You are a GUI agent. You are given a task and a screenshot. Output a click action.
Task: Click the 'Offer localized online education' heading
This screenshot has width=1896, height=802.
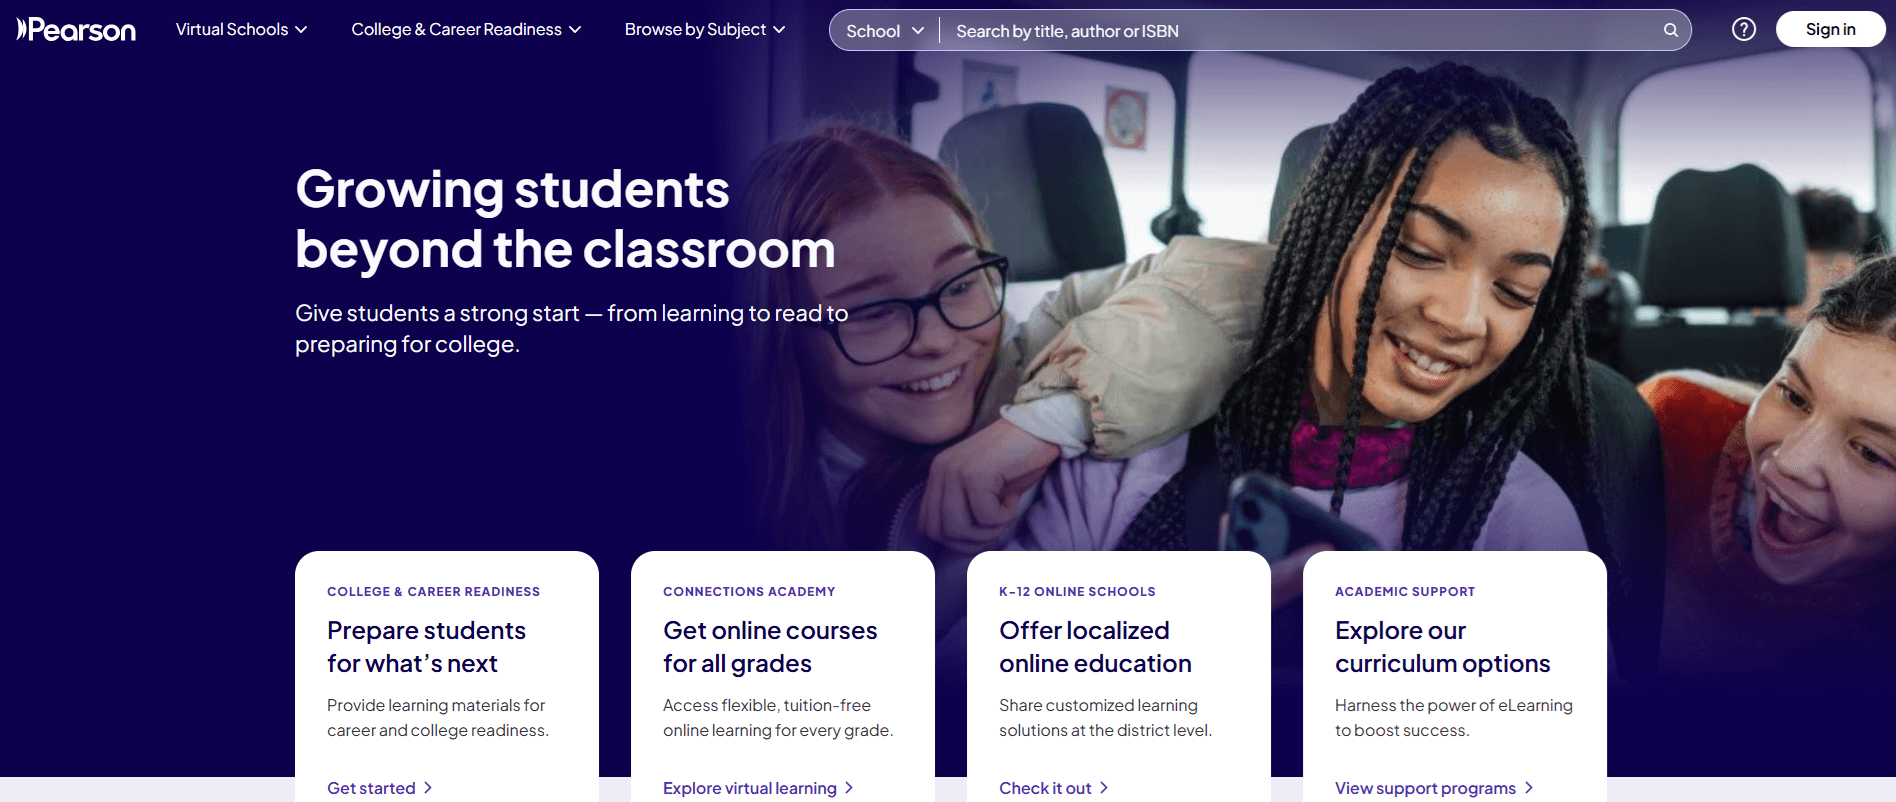1095,647
